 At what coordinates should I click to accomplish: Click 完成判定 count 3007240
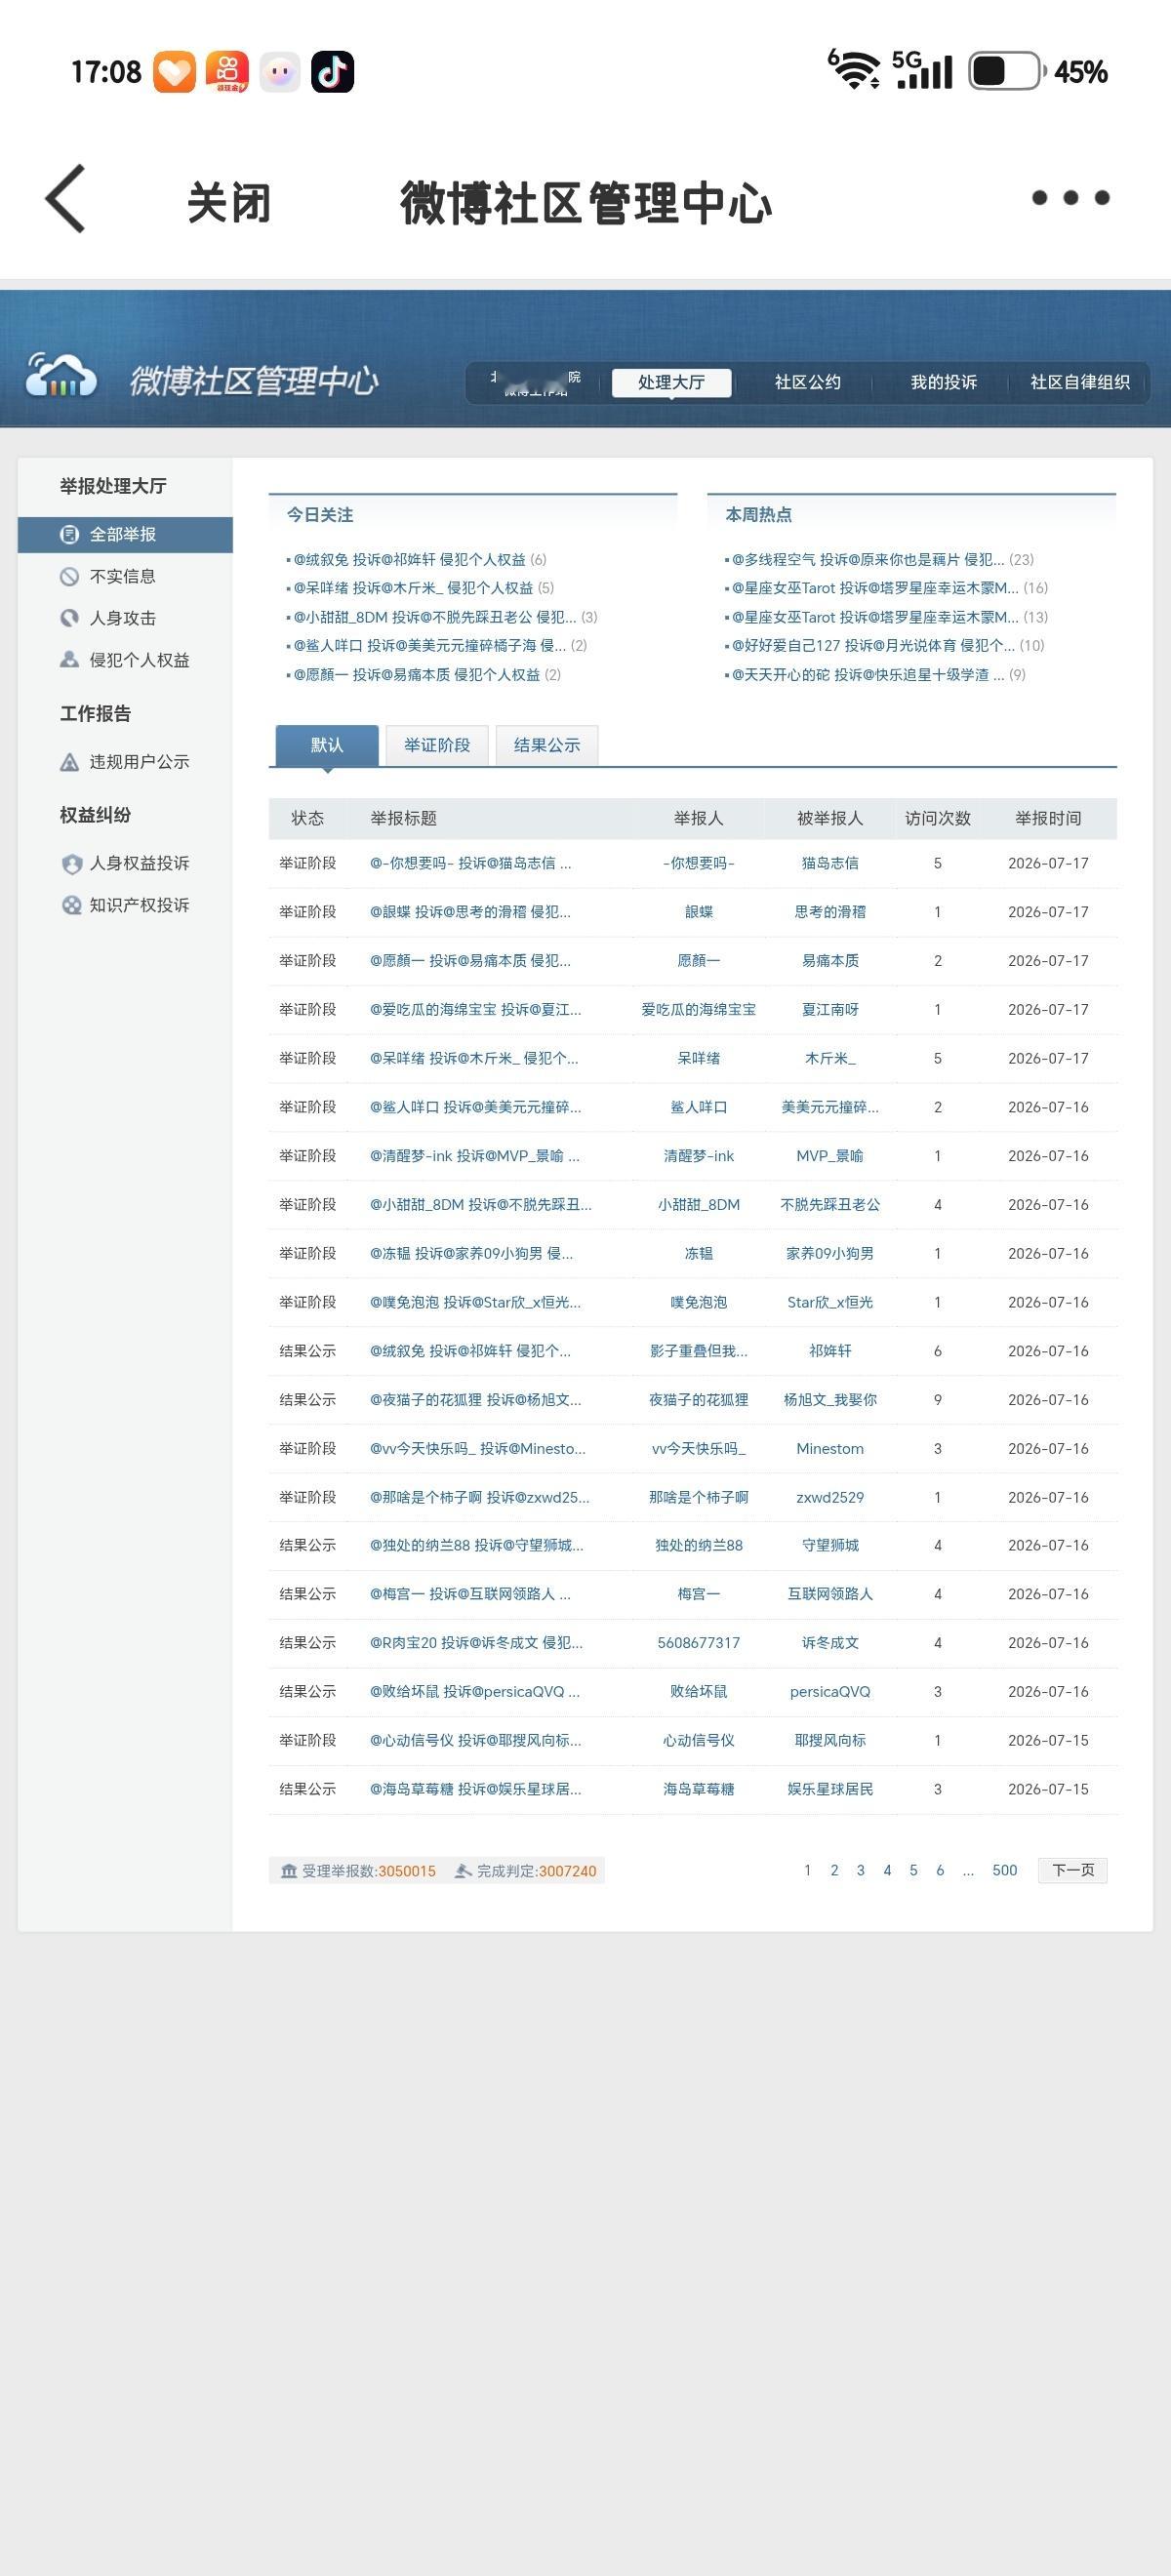point(568,1871)
